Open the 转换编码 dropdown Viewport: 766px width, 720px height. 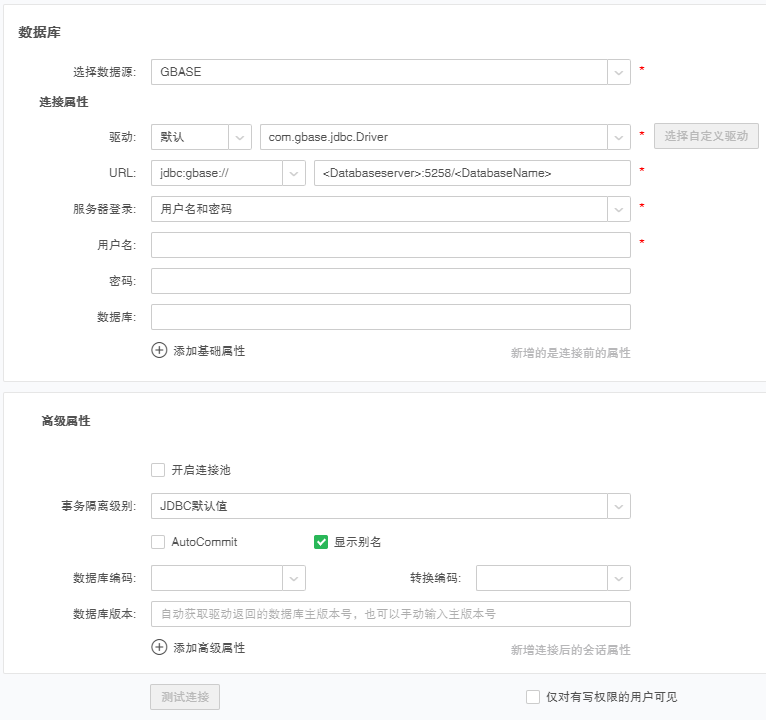(619, 578)
